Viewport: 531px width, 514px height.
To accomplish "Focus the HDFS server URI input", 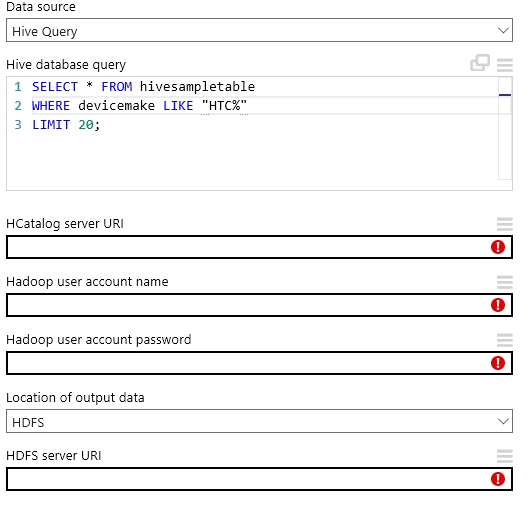I will tap(259, 479).
